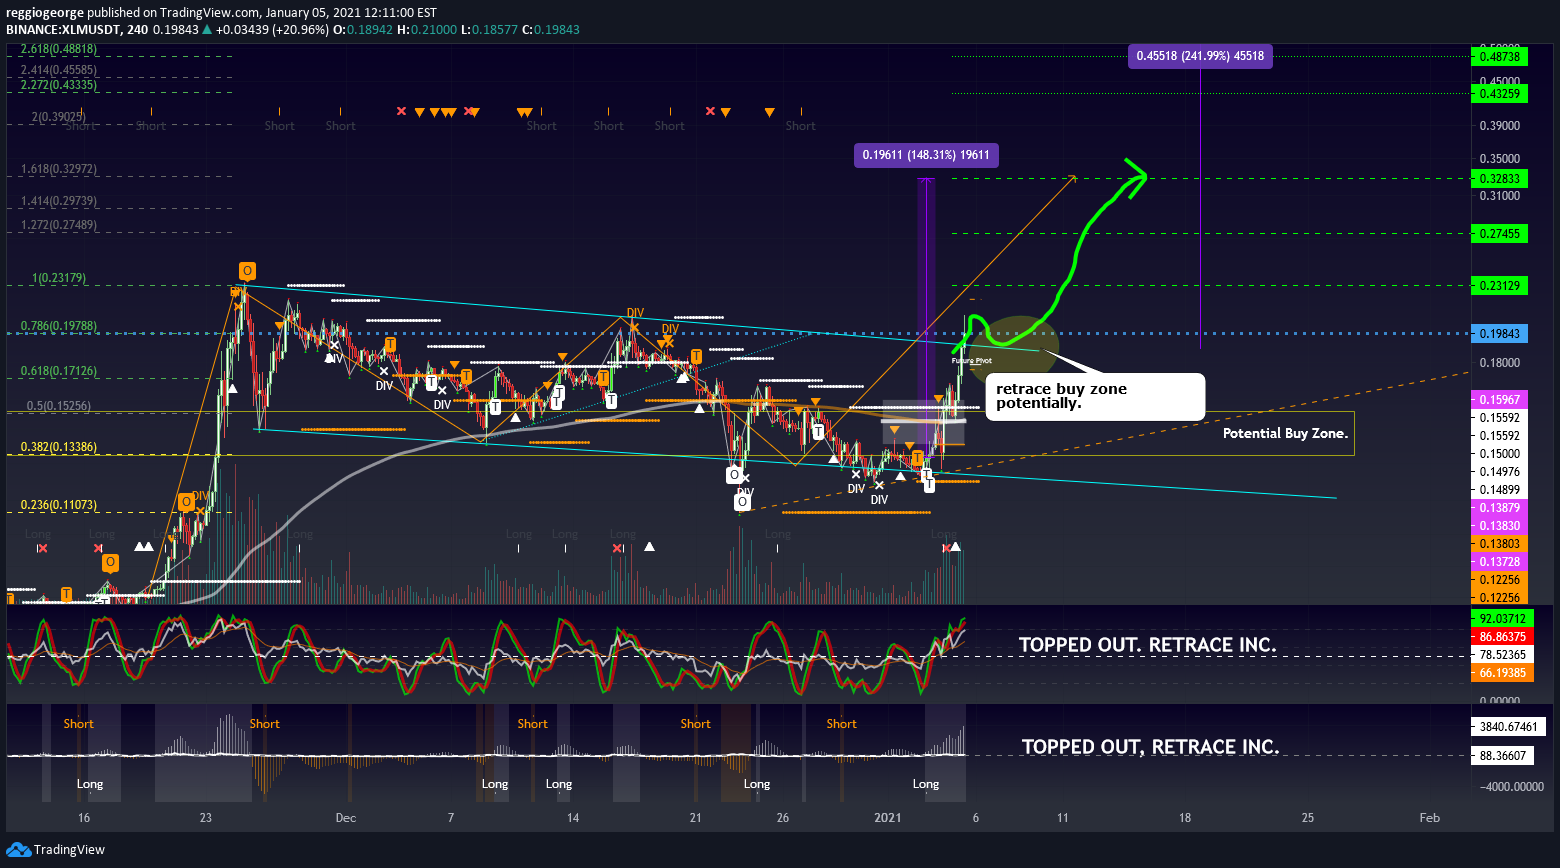Click the blue 0.19843 current price tag
The height and width of the screenshot is (868, 1560).
1500,334
